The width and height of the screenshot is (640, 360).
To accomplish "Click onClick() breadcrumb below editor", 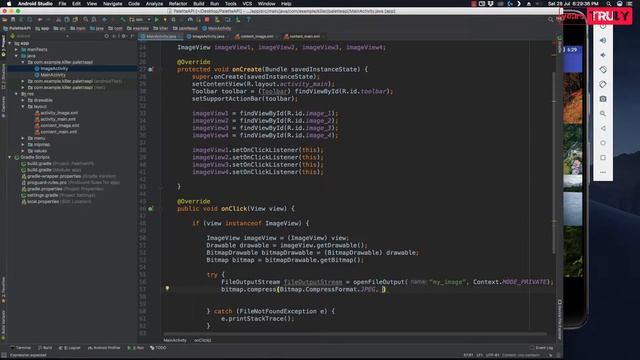I will (x=202, y=340).
